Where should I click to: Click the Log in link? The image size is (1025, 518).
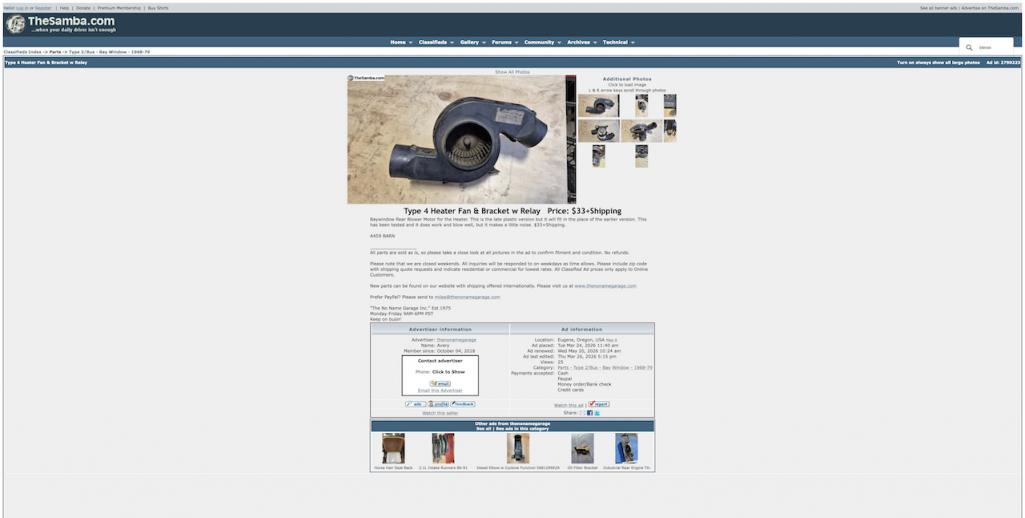click(20, 8)
